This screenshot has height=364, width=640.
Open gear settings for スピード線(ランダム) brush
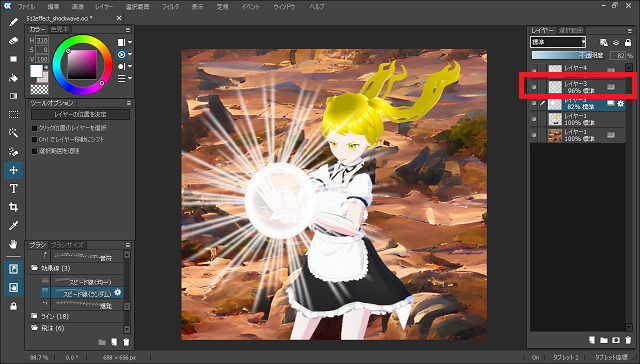pyautogui.click(x=118, y=292)
